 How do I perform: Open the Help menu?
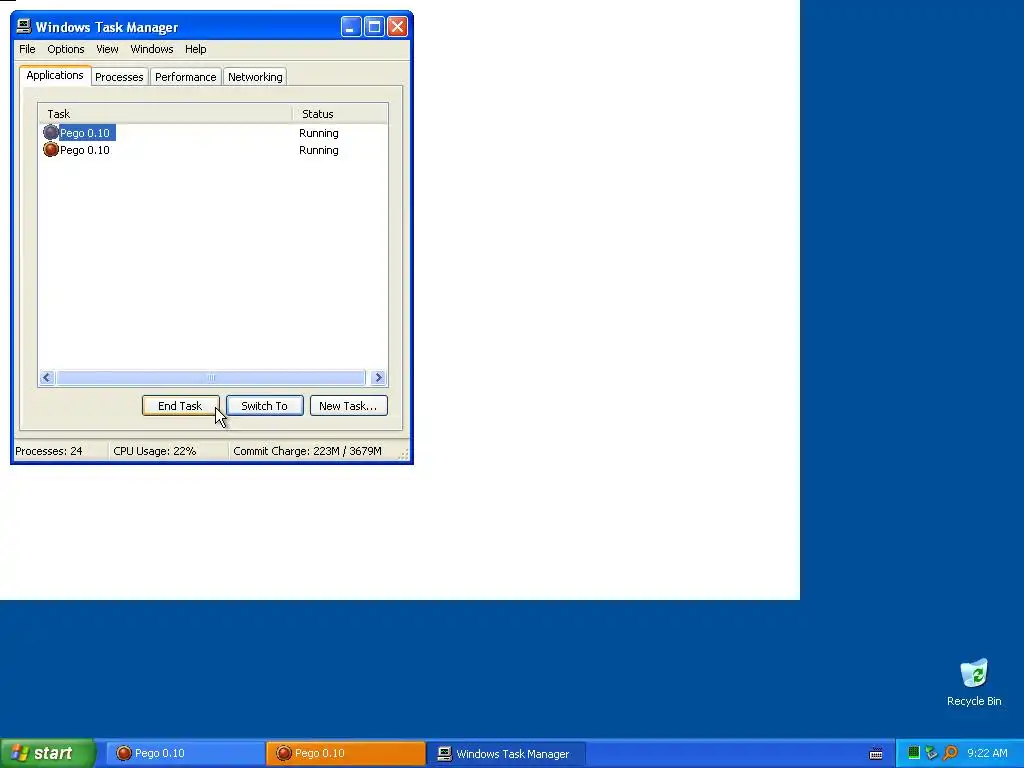click(x=195, y=49)
